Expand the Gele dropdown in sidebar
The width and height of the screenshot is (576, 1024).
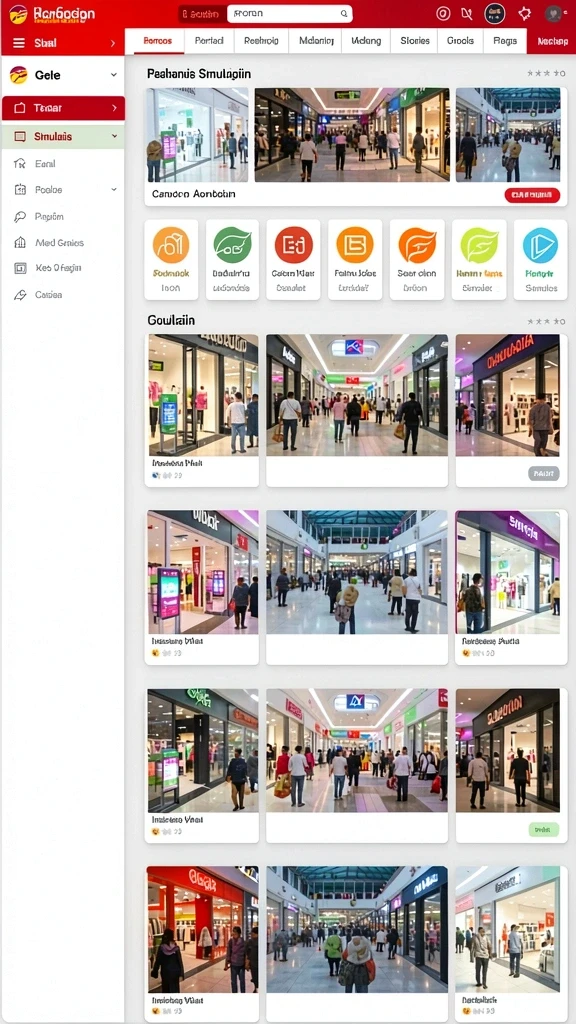click(114, 75)
